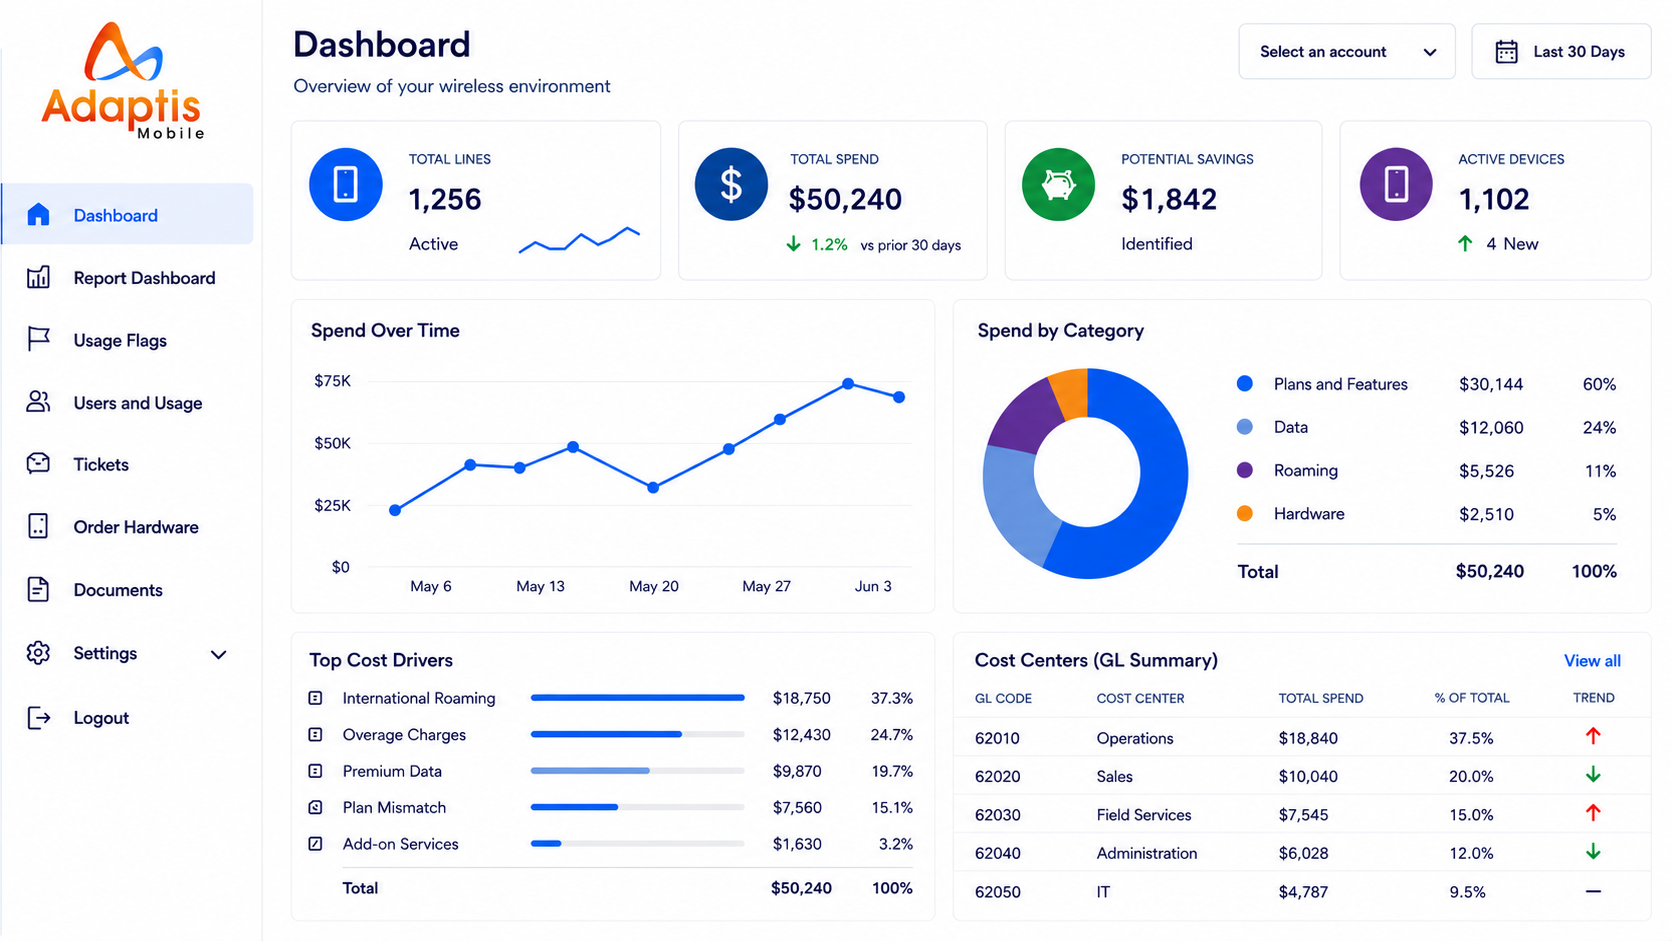Click the Report Dashboard bar chart icon
Viewport: 1672px width, 941px height.
[x=38, y=277]
